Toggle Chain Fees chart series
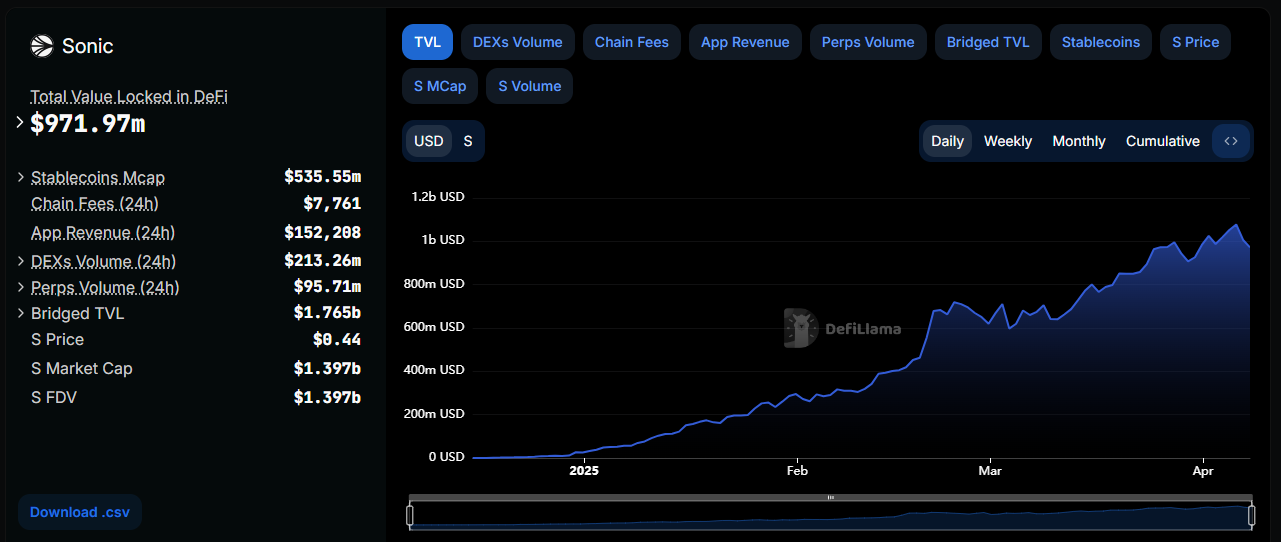 (632, 42)
